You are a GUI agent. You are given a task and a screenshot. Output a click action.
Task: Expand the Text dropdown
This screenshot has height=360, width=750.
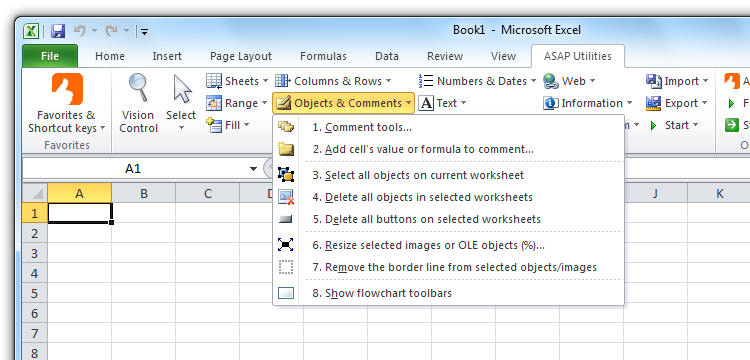442,103
